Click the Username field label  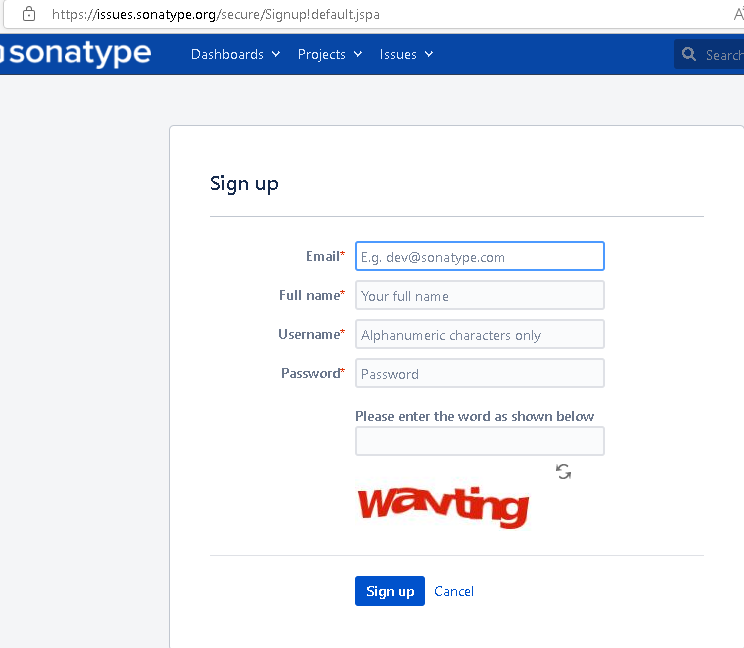click(x=308, y=335)
